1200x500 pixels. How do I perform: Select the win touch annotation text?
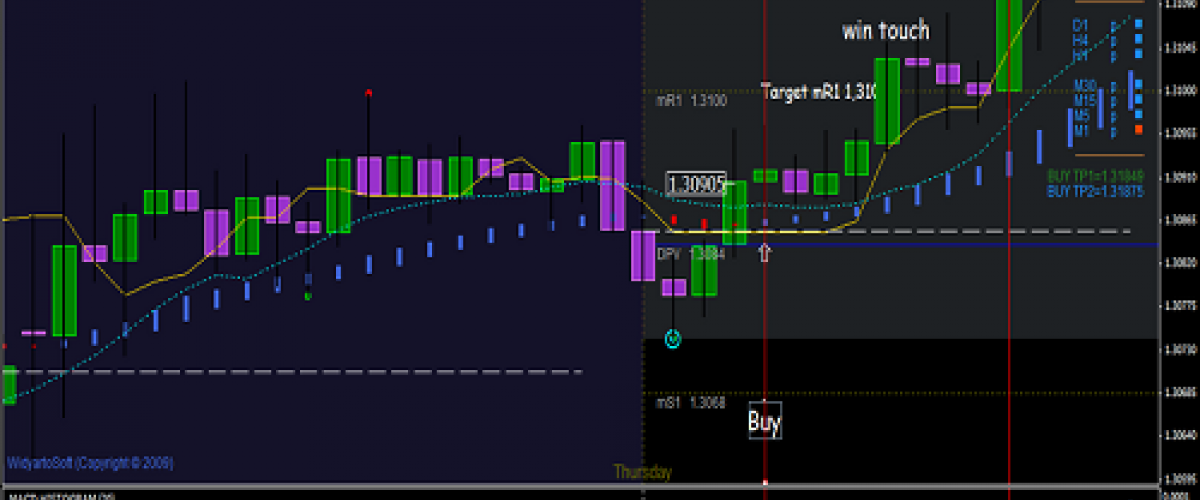coord(885,31)
